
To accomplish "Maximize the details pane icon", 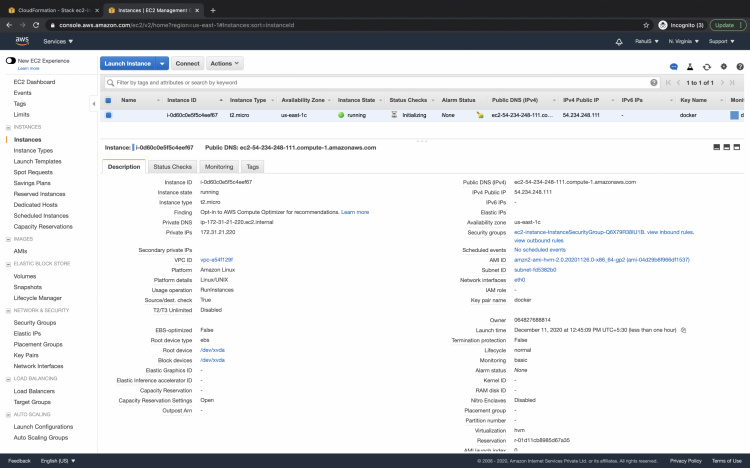I will [737, 147].
